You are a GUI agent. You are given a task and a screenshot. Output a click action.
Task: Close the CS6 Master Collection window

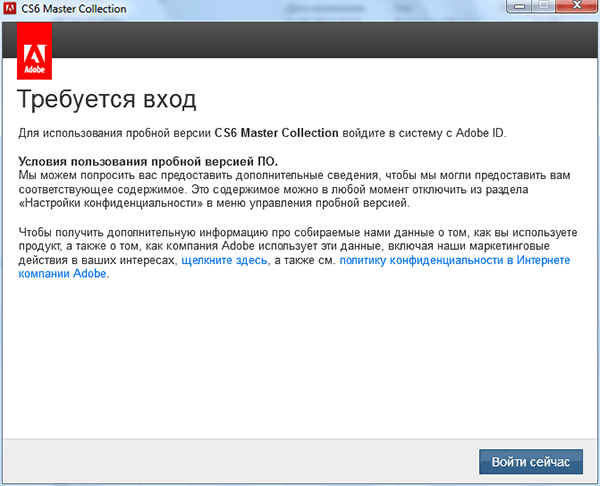576,6
